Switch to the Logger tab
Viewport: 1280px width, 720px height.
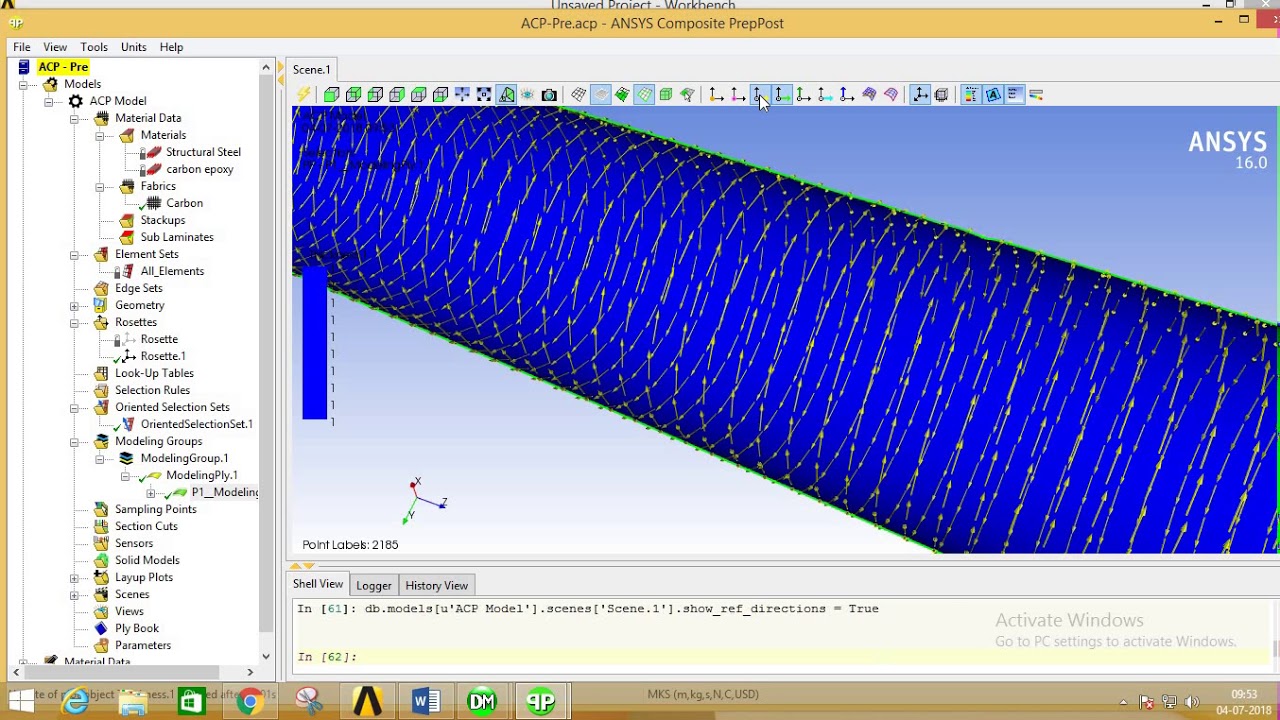click(373, 585)
